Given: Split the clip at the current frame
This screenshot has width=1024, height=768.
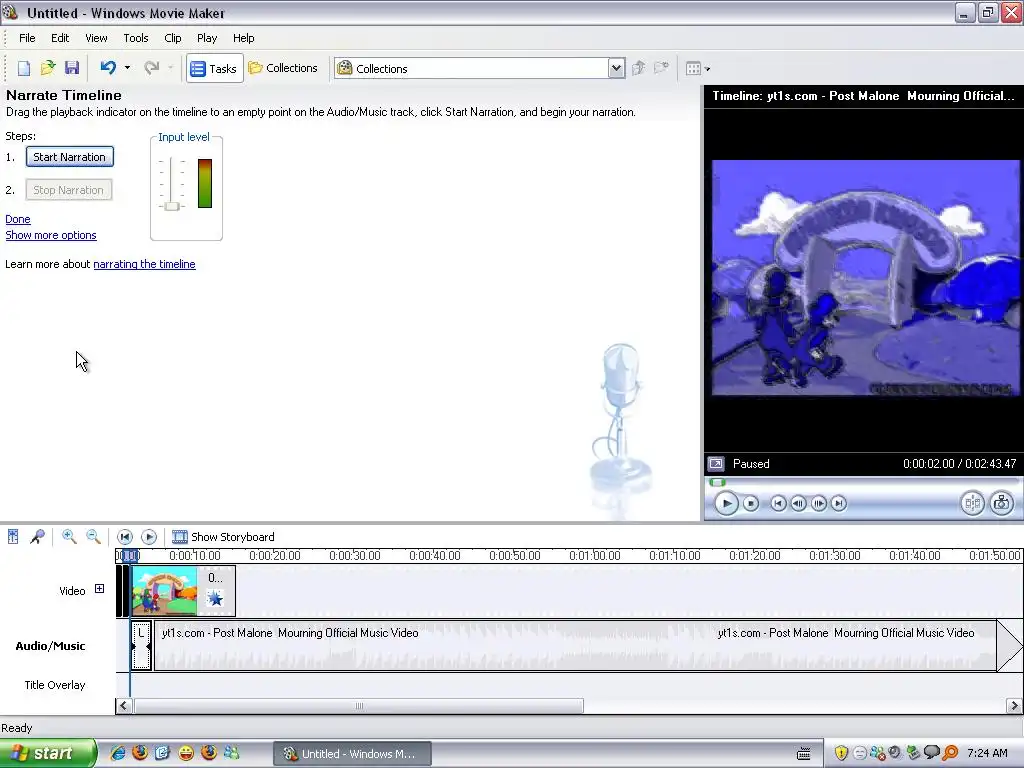Looking at the screenshot, I should click(x=972, y=503).
